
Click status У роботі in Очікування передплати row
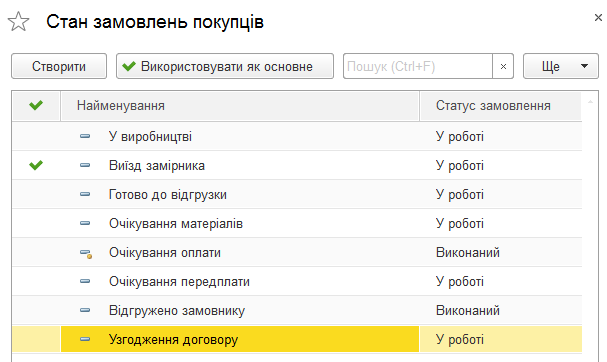click(460, 282)
